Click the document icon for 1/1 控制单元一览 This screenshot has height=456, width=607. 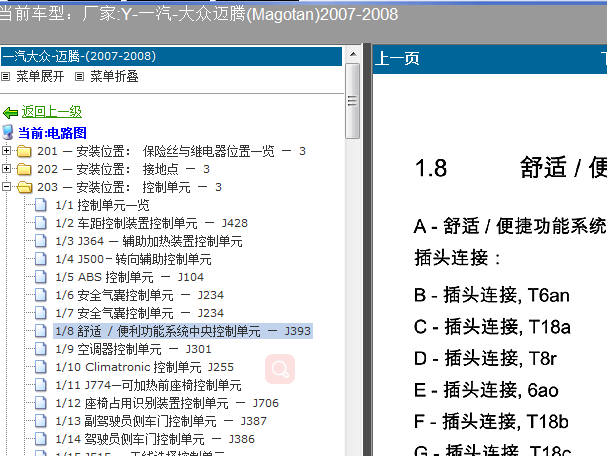coord(41,205)
